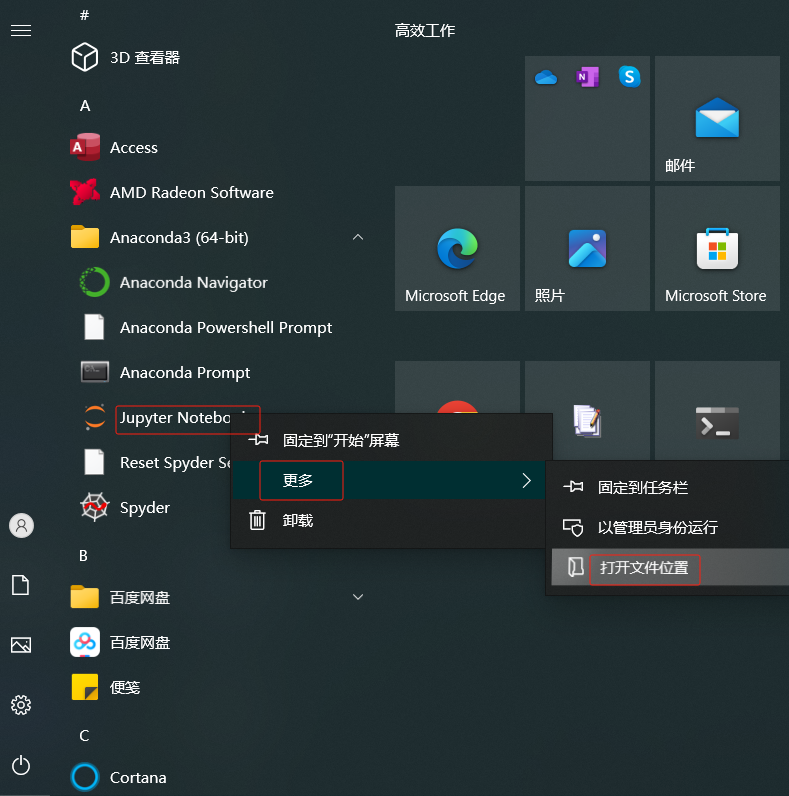789x796 pixels.
Task: Click 打开文件位置 in submenu
Action: [670, 567]
